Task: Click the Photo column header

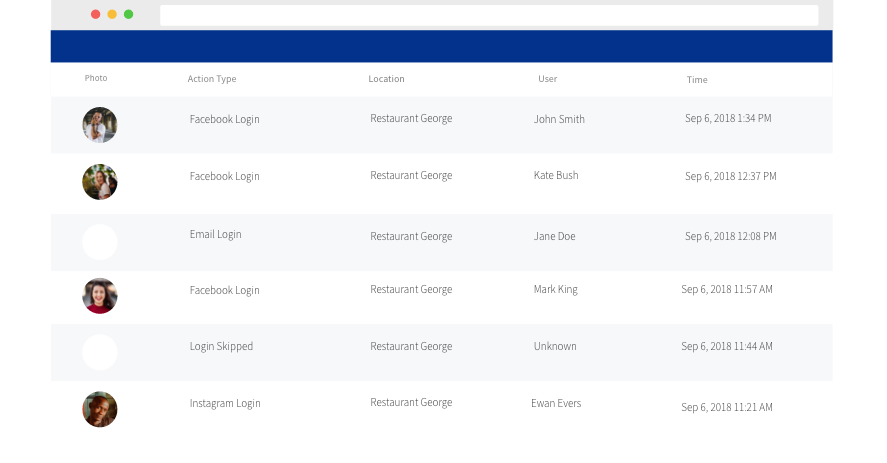Action: point(96,78)
